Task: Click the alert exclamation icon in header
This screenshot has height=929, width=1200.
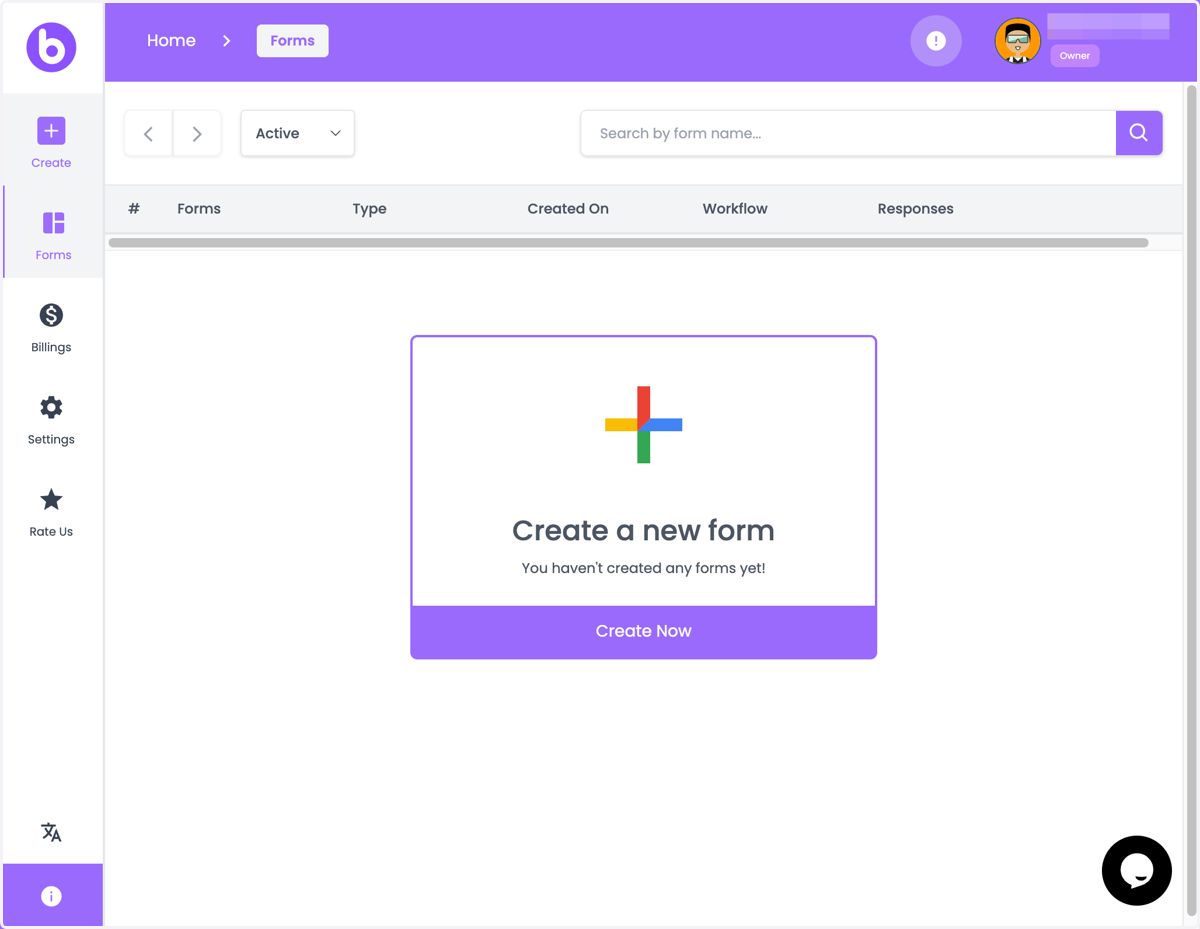Action: pyautogui.click(x=936, y=41)
